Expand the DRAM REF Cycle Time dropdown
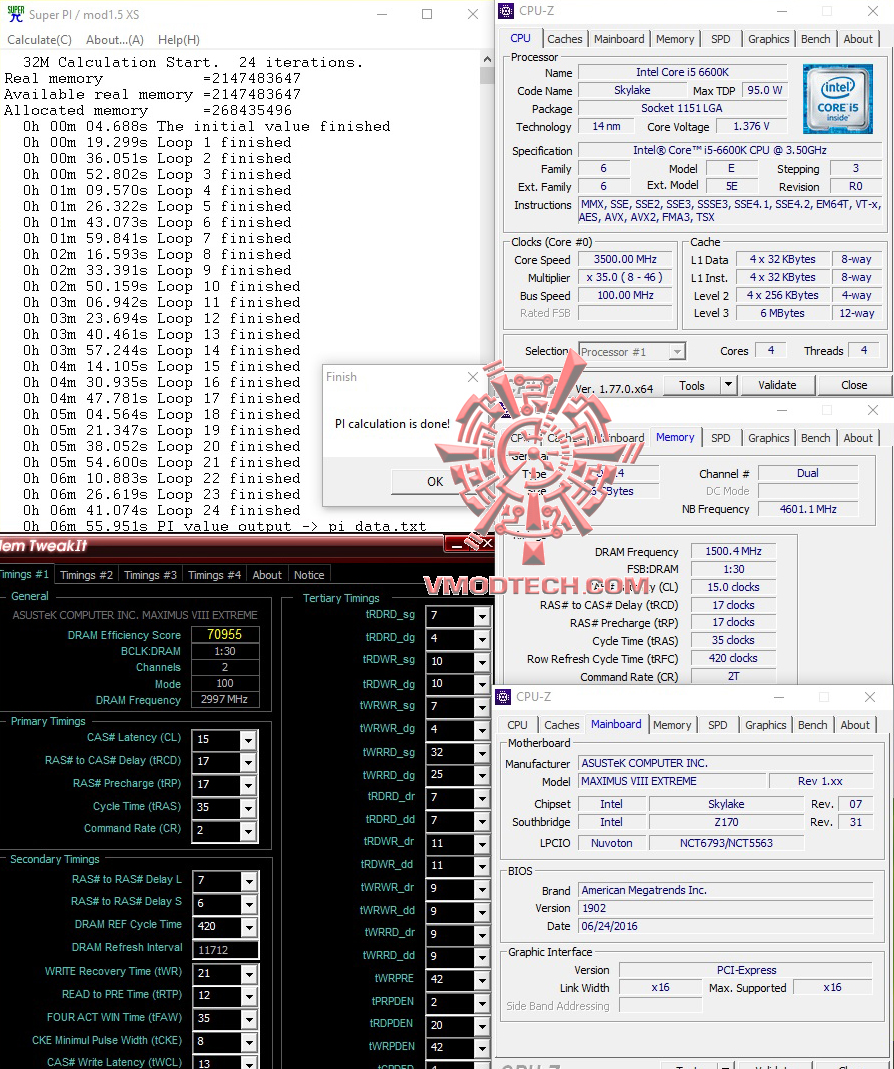The height and width of the screenshot is (1069, 894). pos(249,927)
